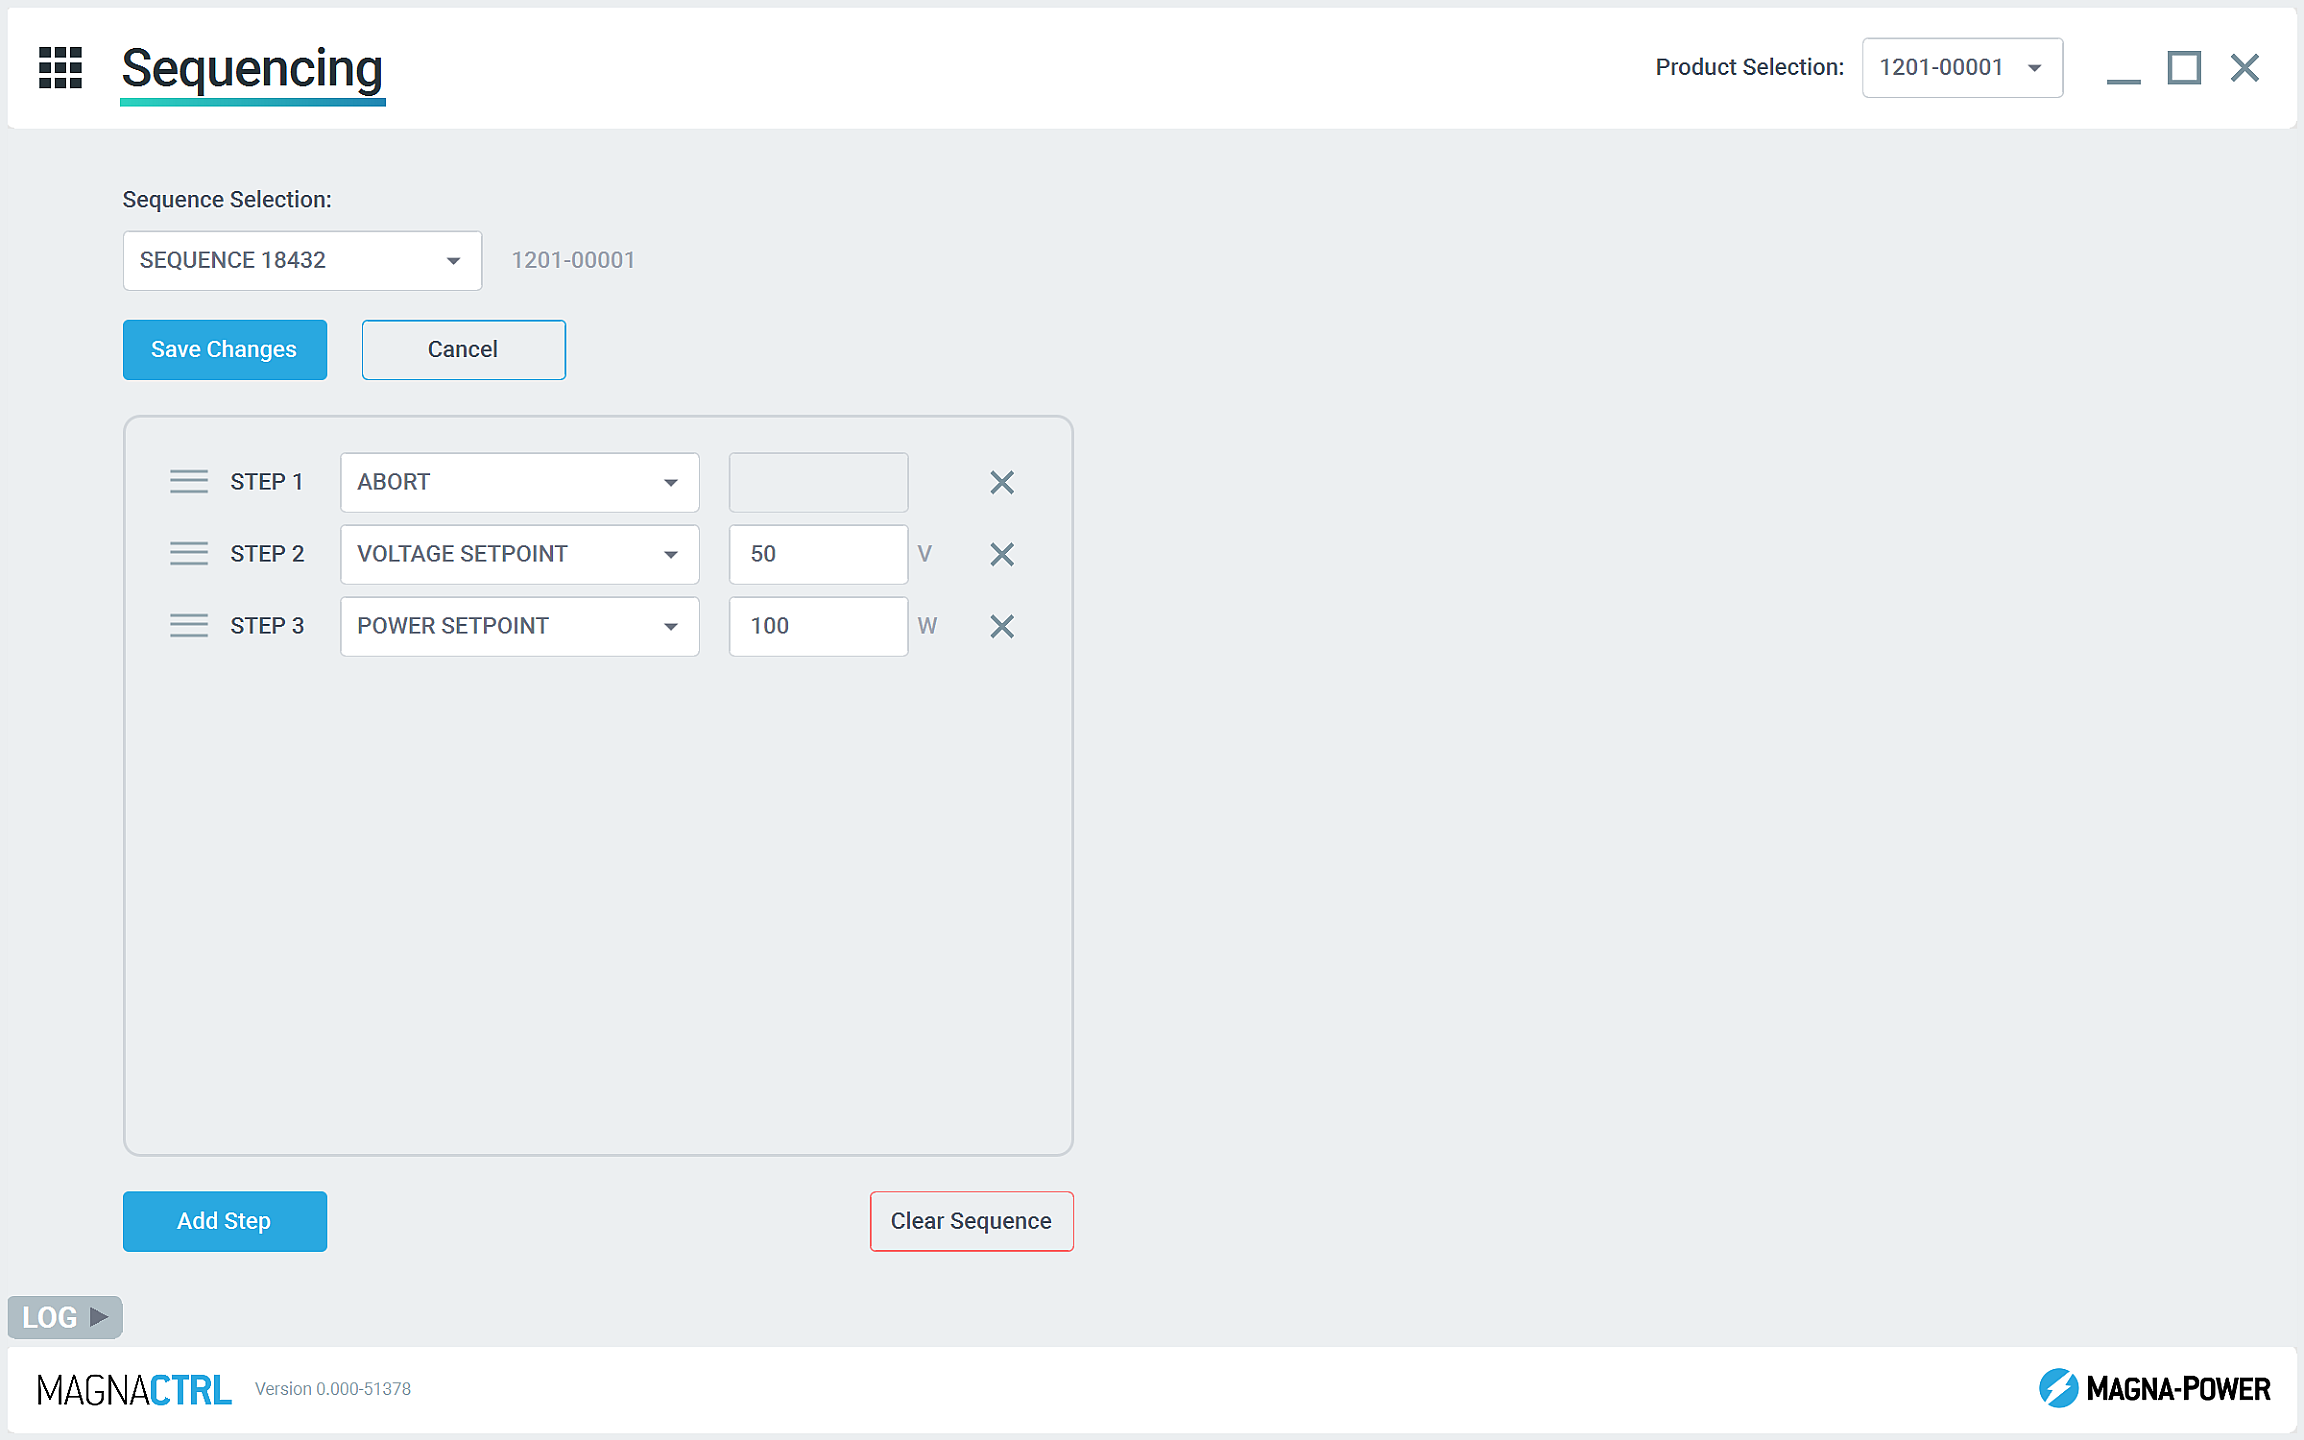Open the Step 1 ABORT command dropdown
This screenshot has height=1440, width=2304.
pos(519,482)
